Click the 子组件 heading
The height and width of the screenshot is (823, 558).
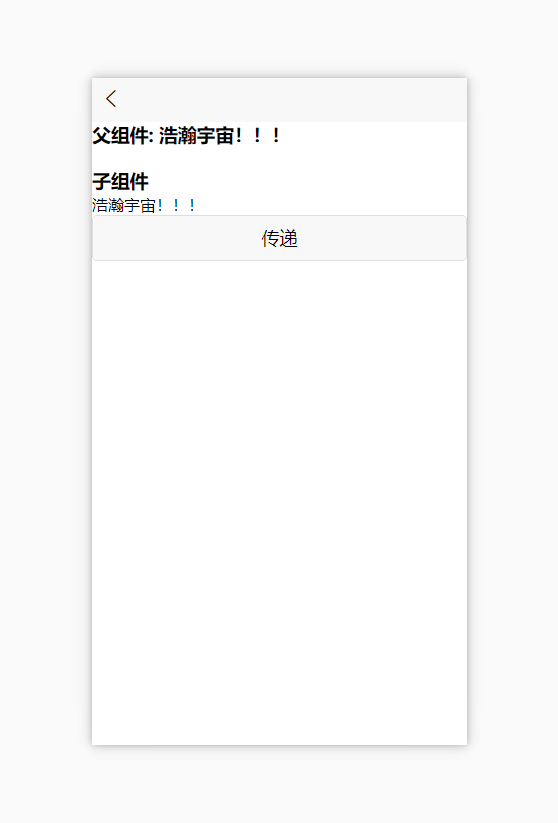tap(120, 182)
